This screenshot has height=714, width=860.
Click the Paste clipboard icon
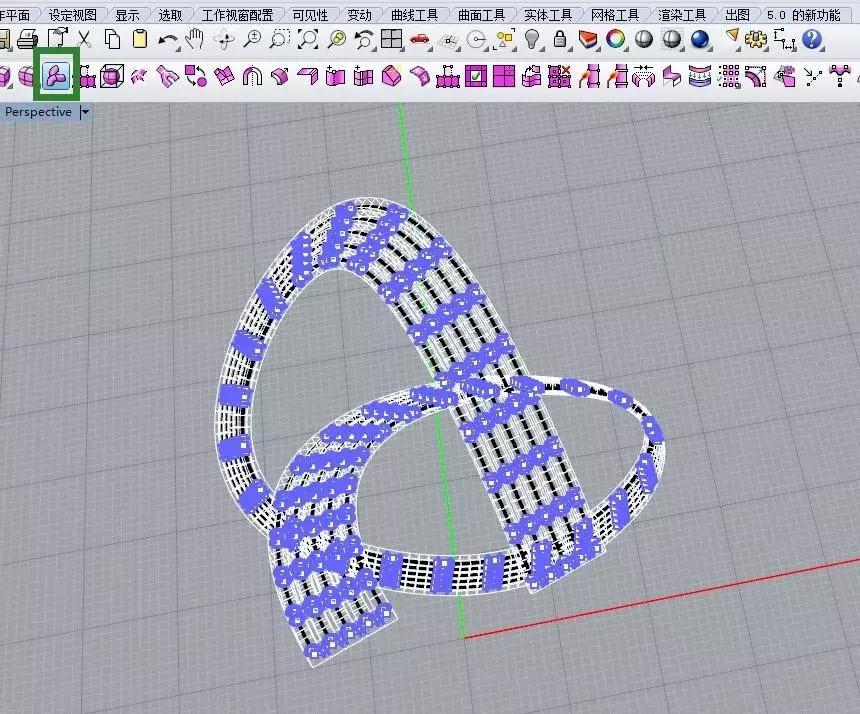pos(140,39)
